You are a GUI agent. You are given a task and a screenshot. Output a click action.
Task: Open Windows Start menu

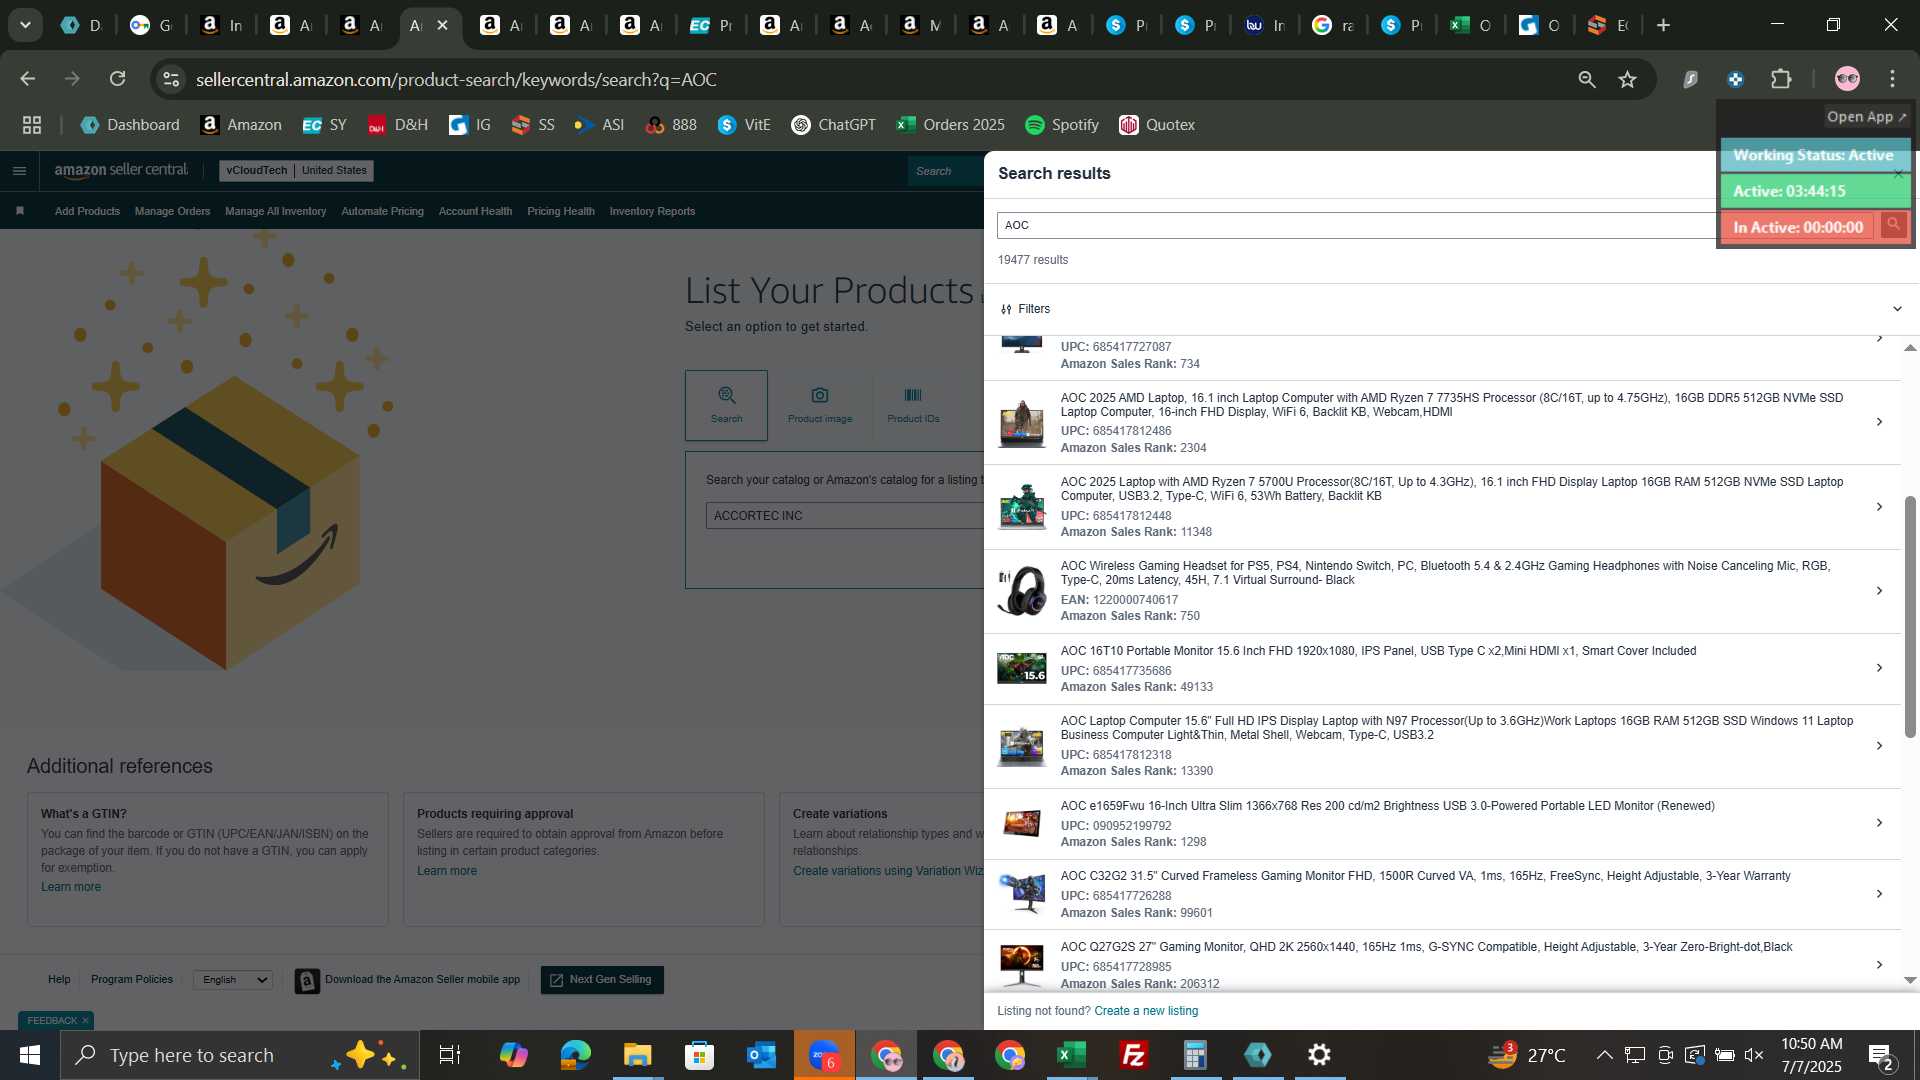[x=30, y=1055]
